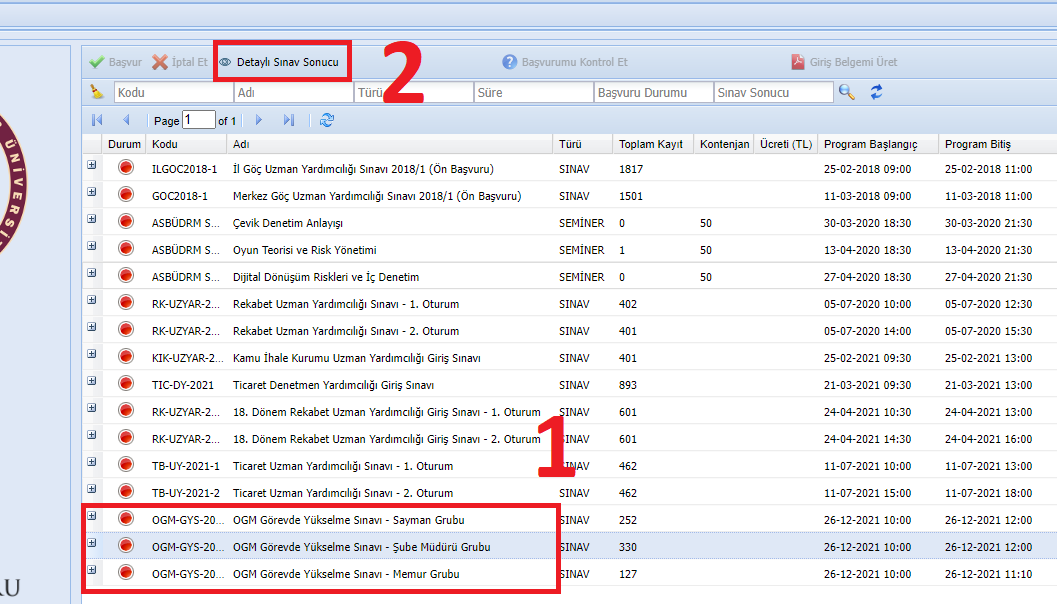The height and width of the screenshot is (604, 1057).
Task: Expand the TB-UY-2021-2 row
Action: tap(92, 489)
